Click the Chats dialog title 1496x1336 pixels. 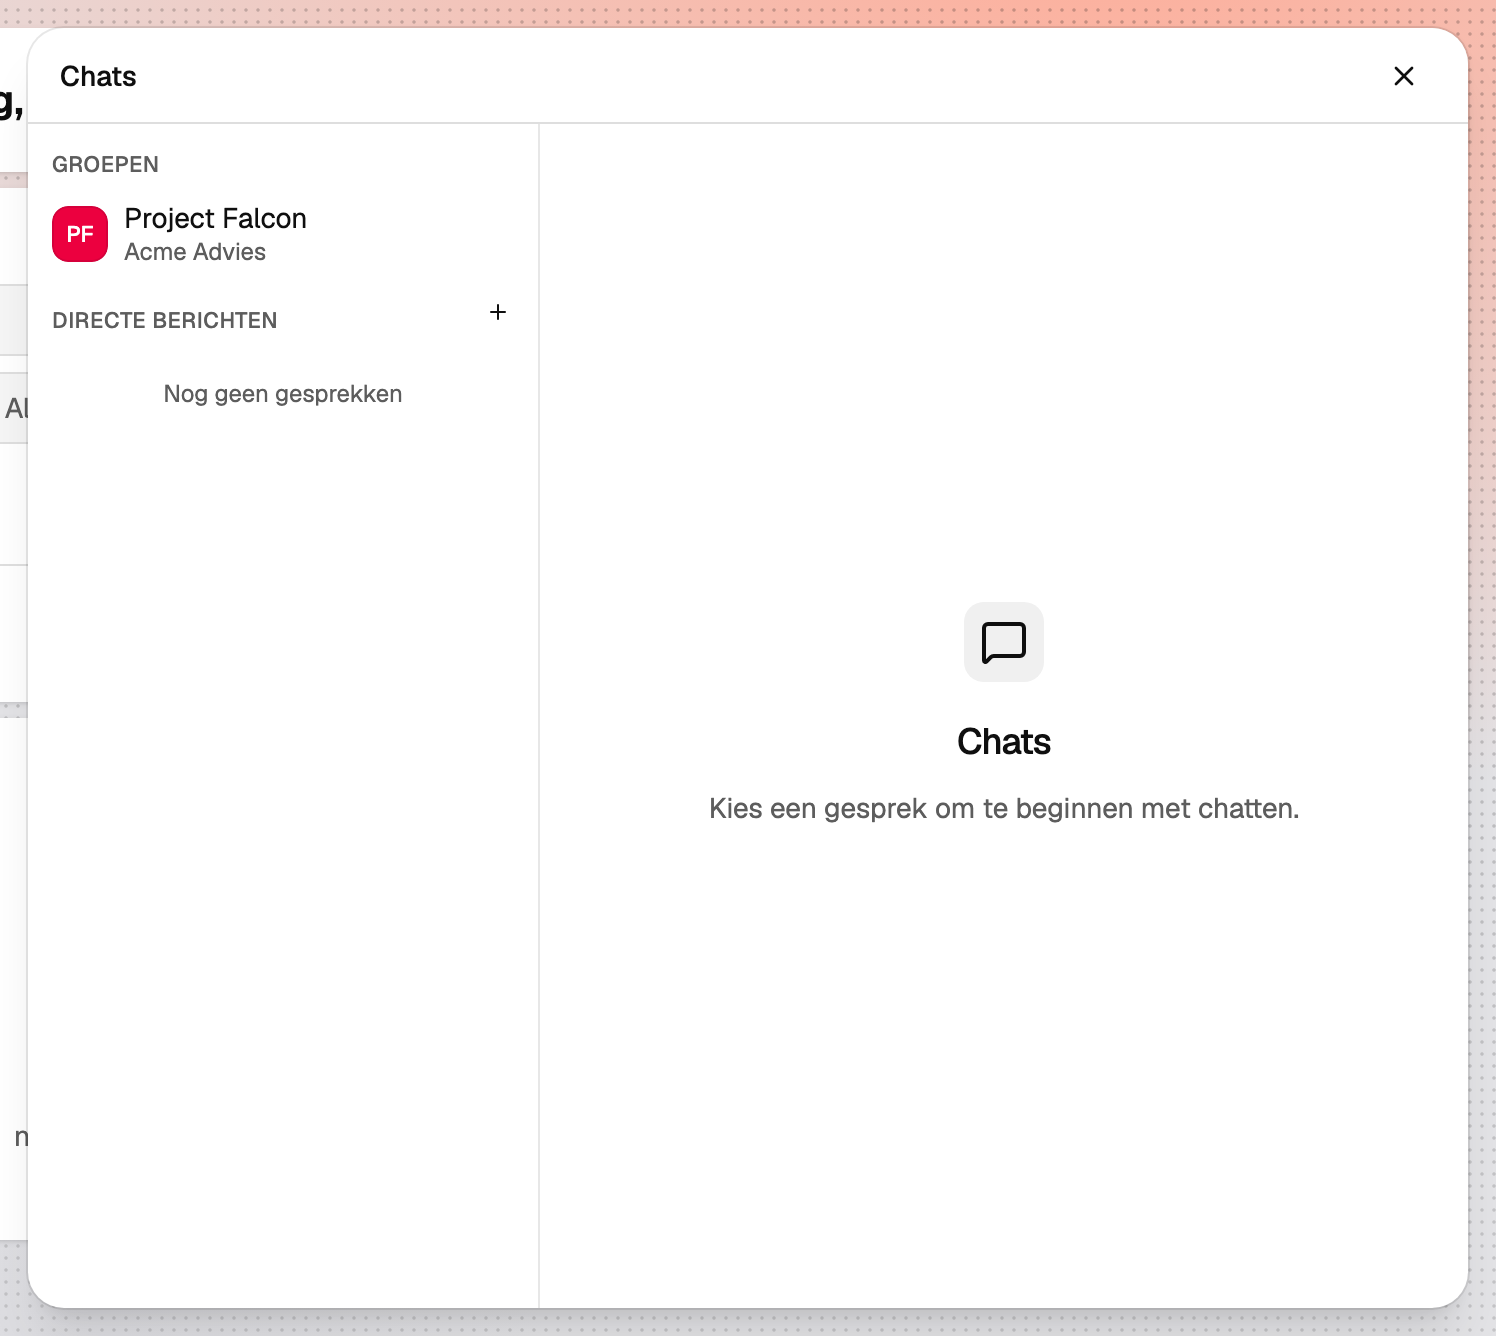pos(98,76)
